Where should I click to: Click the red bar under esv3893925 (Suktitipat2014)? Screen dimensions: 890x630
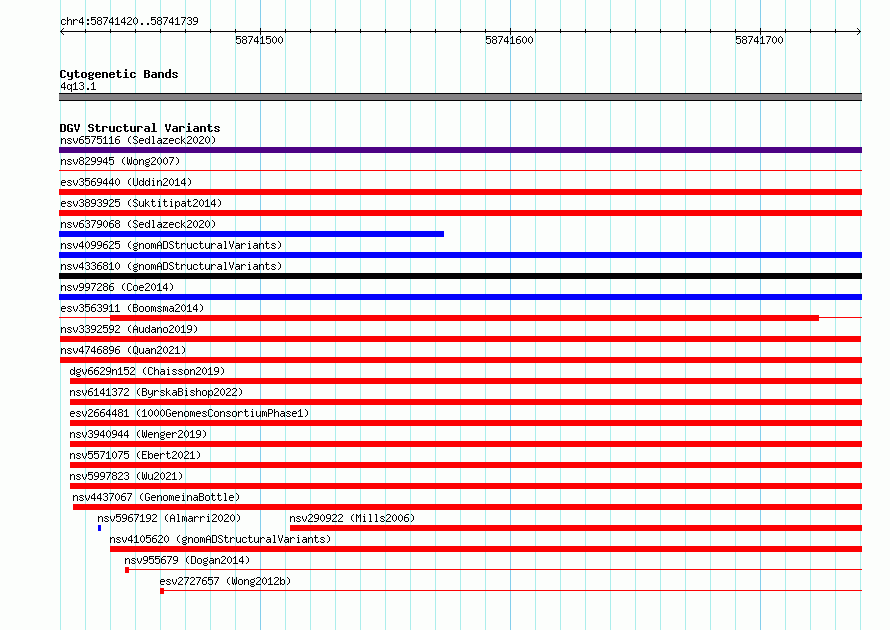point(460,213)
